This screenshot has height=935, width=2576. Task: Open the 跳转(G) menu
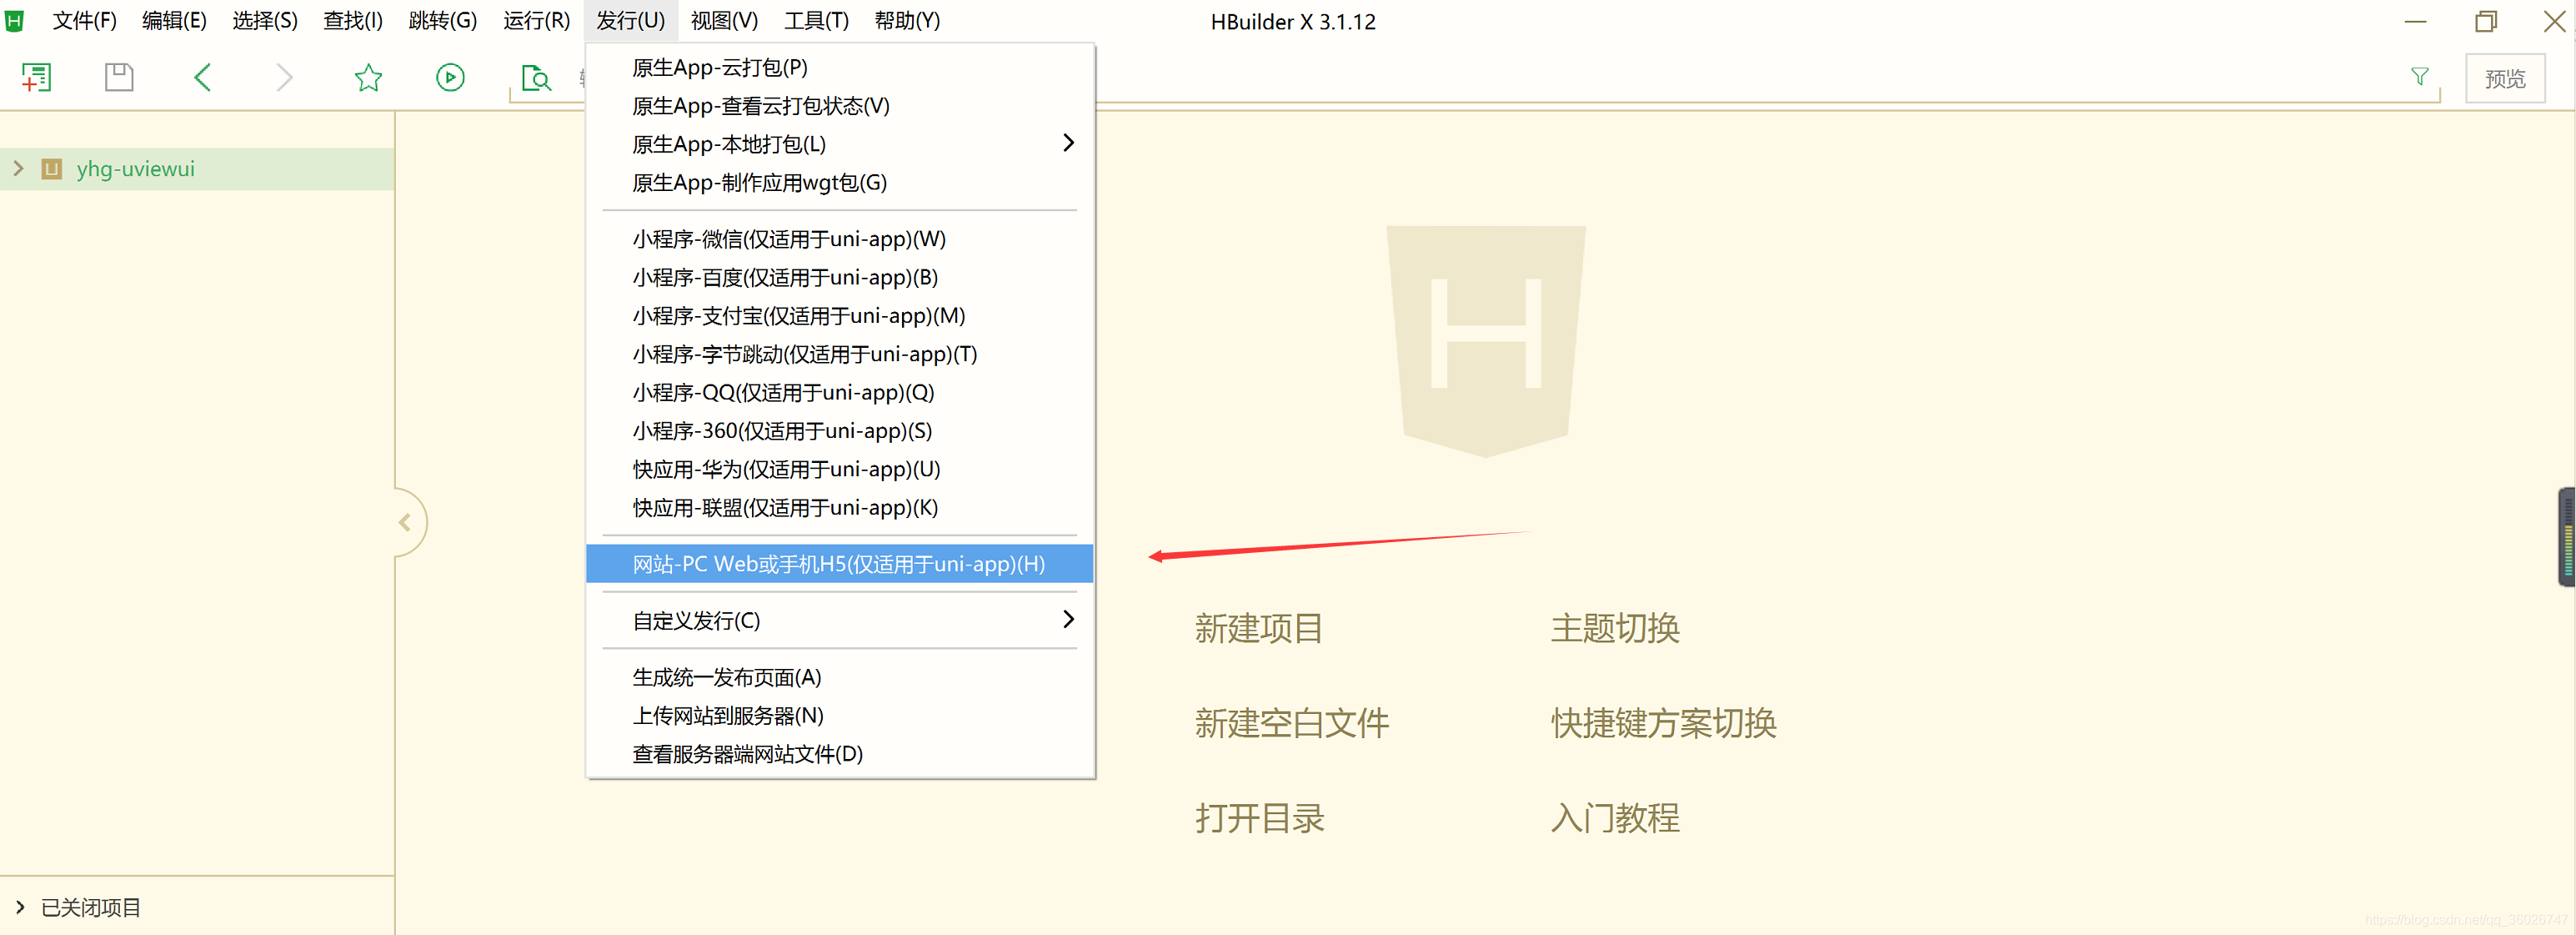click(442, 21)
